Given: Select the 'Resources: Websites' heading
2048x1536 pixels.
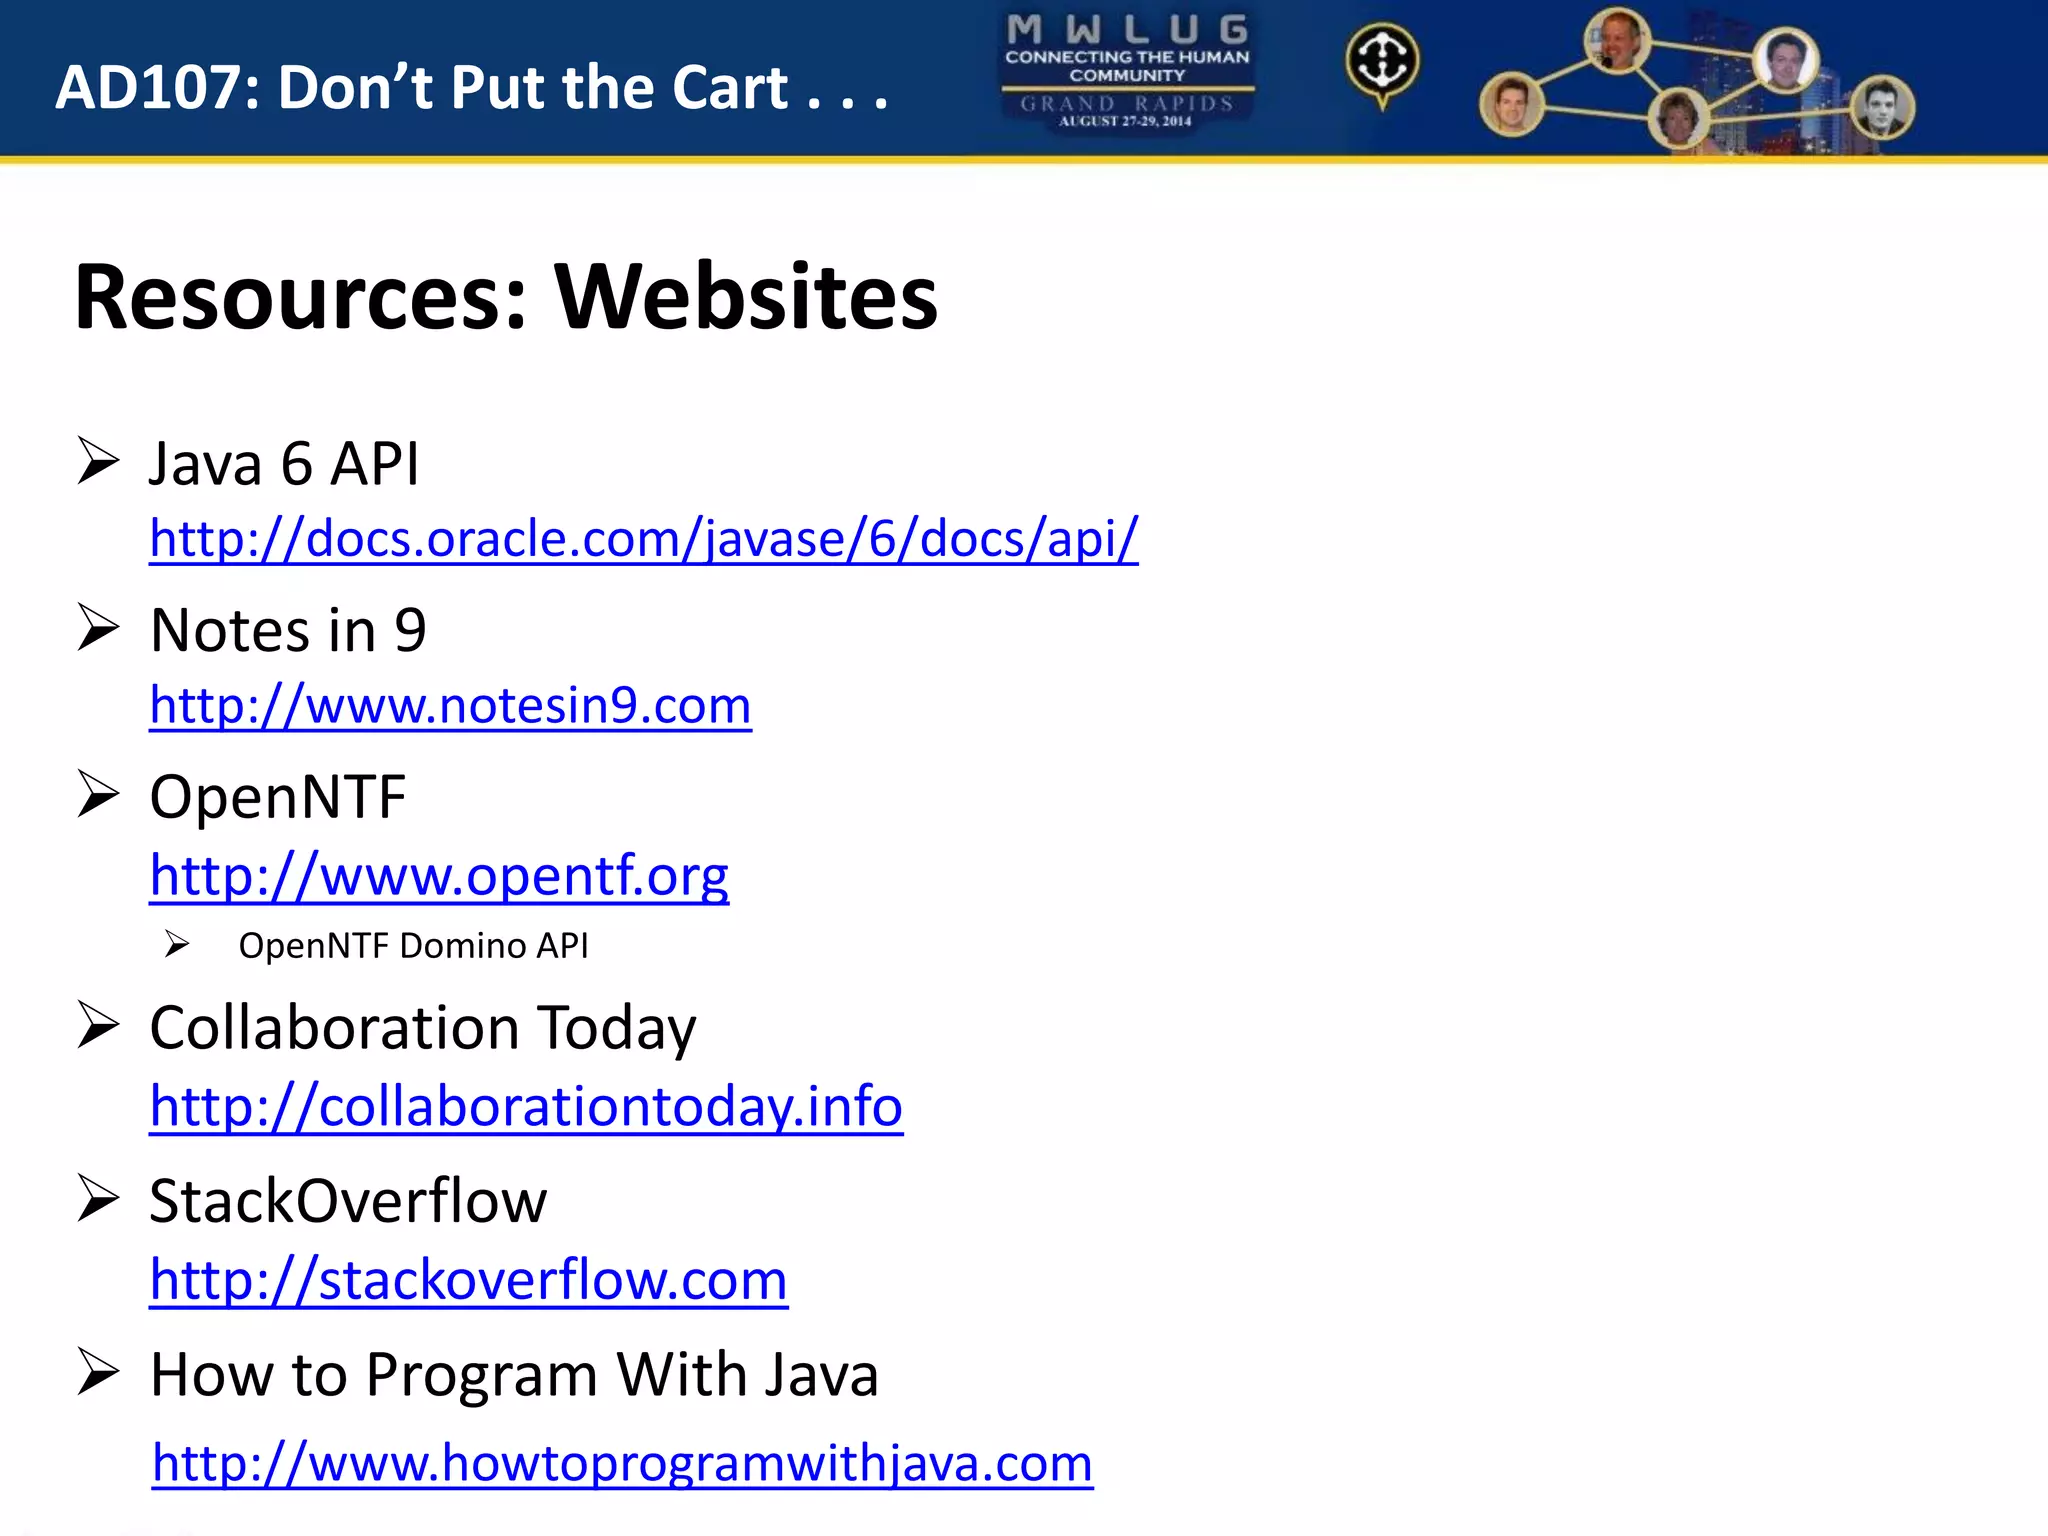Looking at the screenshot, I should [x=506, y=297].
